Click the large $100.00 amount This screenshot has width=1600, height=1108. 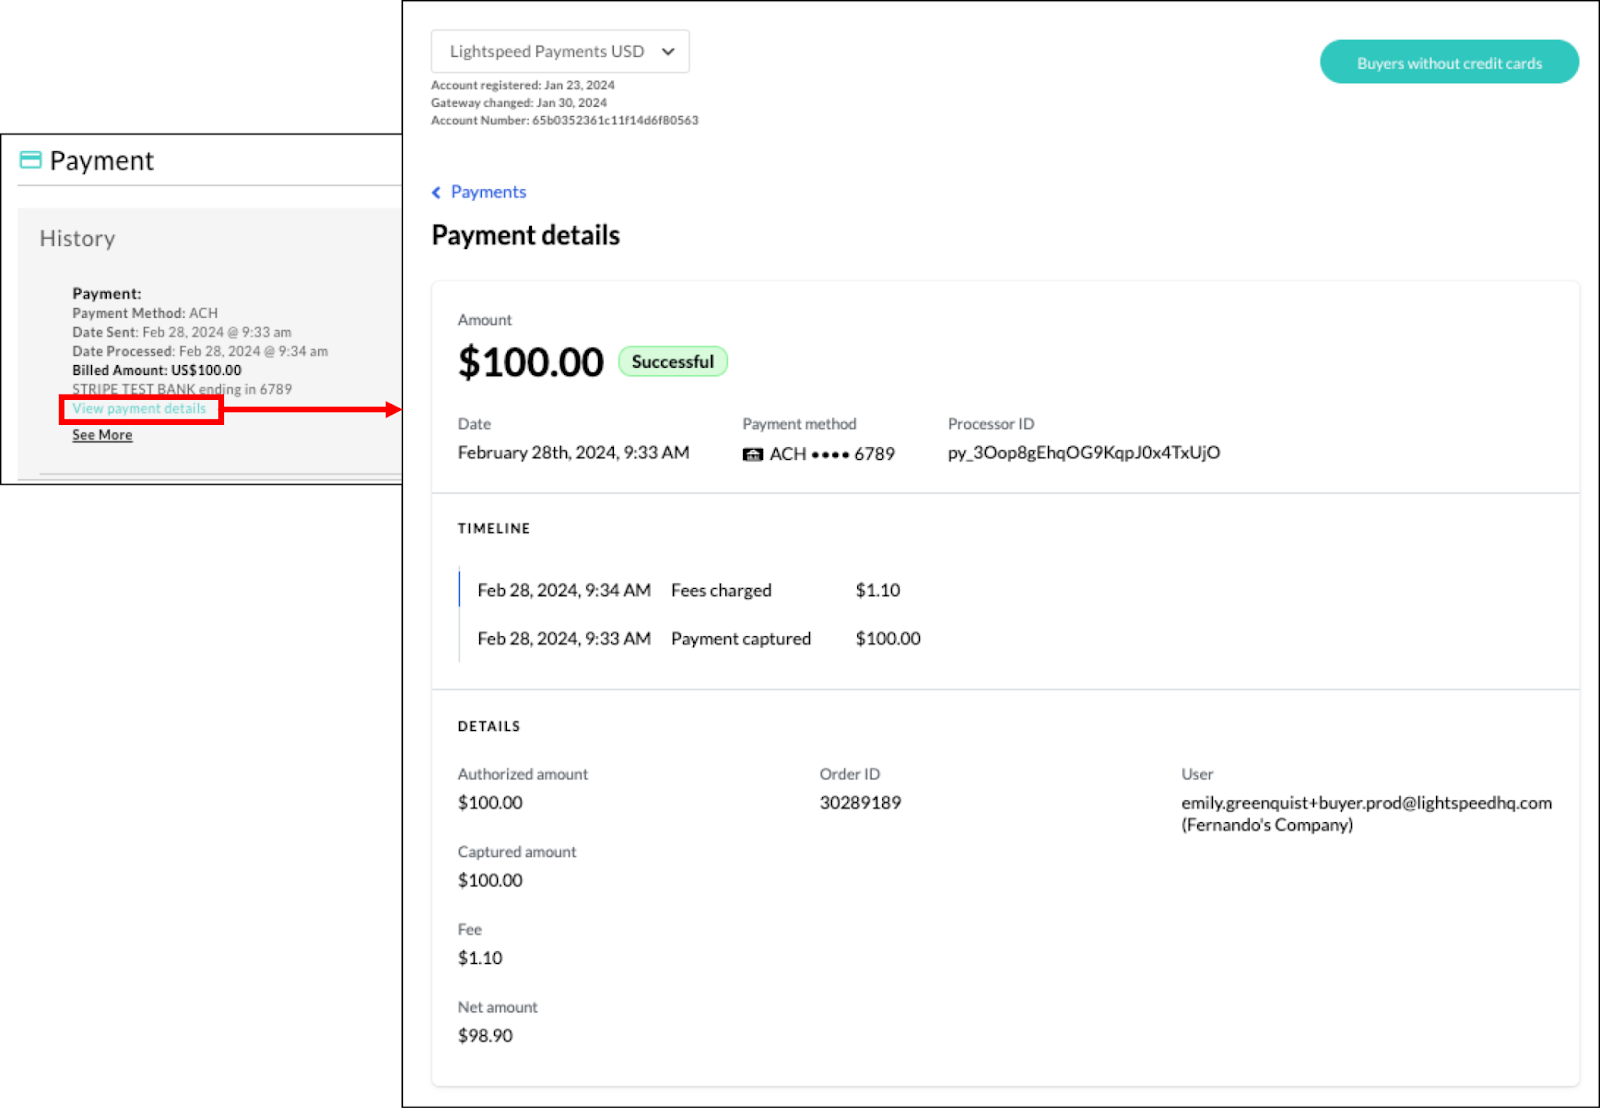tap(530, 362)
